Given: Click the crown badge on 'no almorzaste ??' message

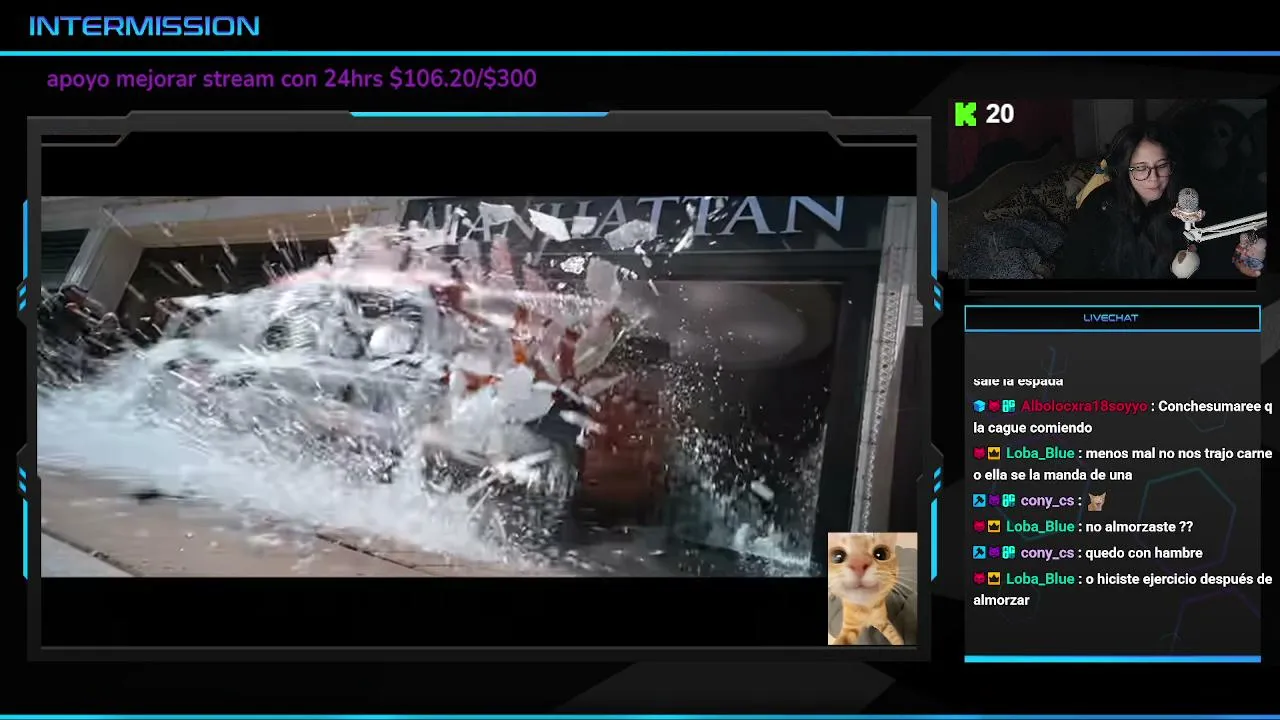Looking at the screenshot, I should click(x=994, y=526).
